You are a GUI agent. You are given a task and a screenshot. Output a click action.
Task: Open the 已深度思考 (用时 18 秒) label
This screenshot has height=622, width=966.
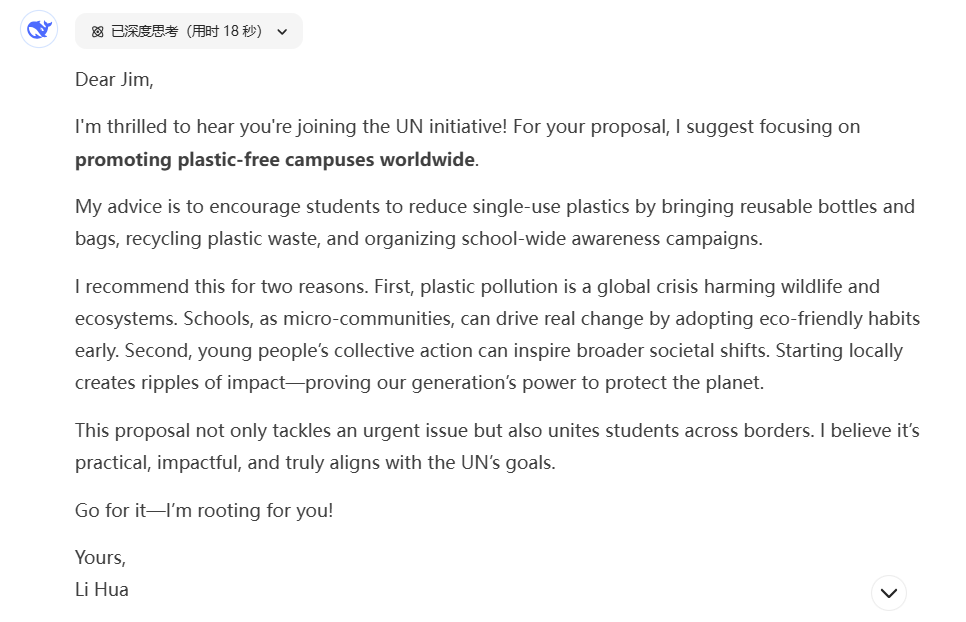187,31
